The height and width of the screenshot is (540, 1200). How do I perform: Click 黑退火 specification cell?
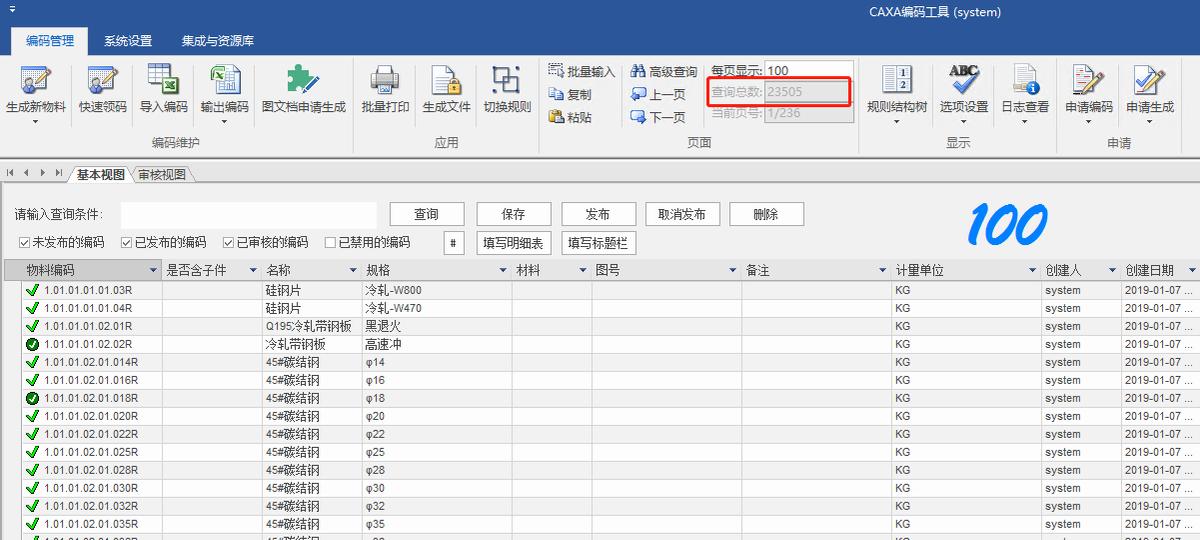437,326
